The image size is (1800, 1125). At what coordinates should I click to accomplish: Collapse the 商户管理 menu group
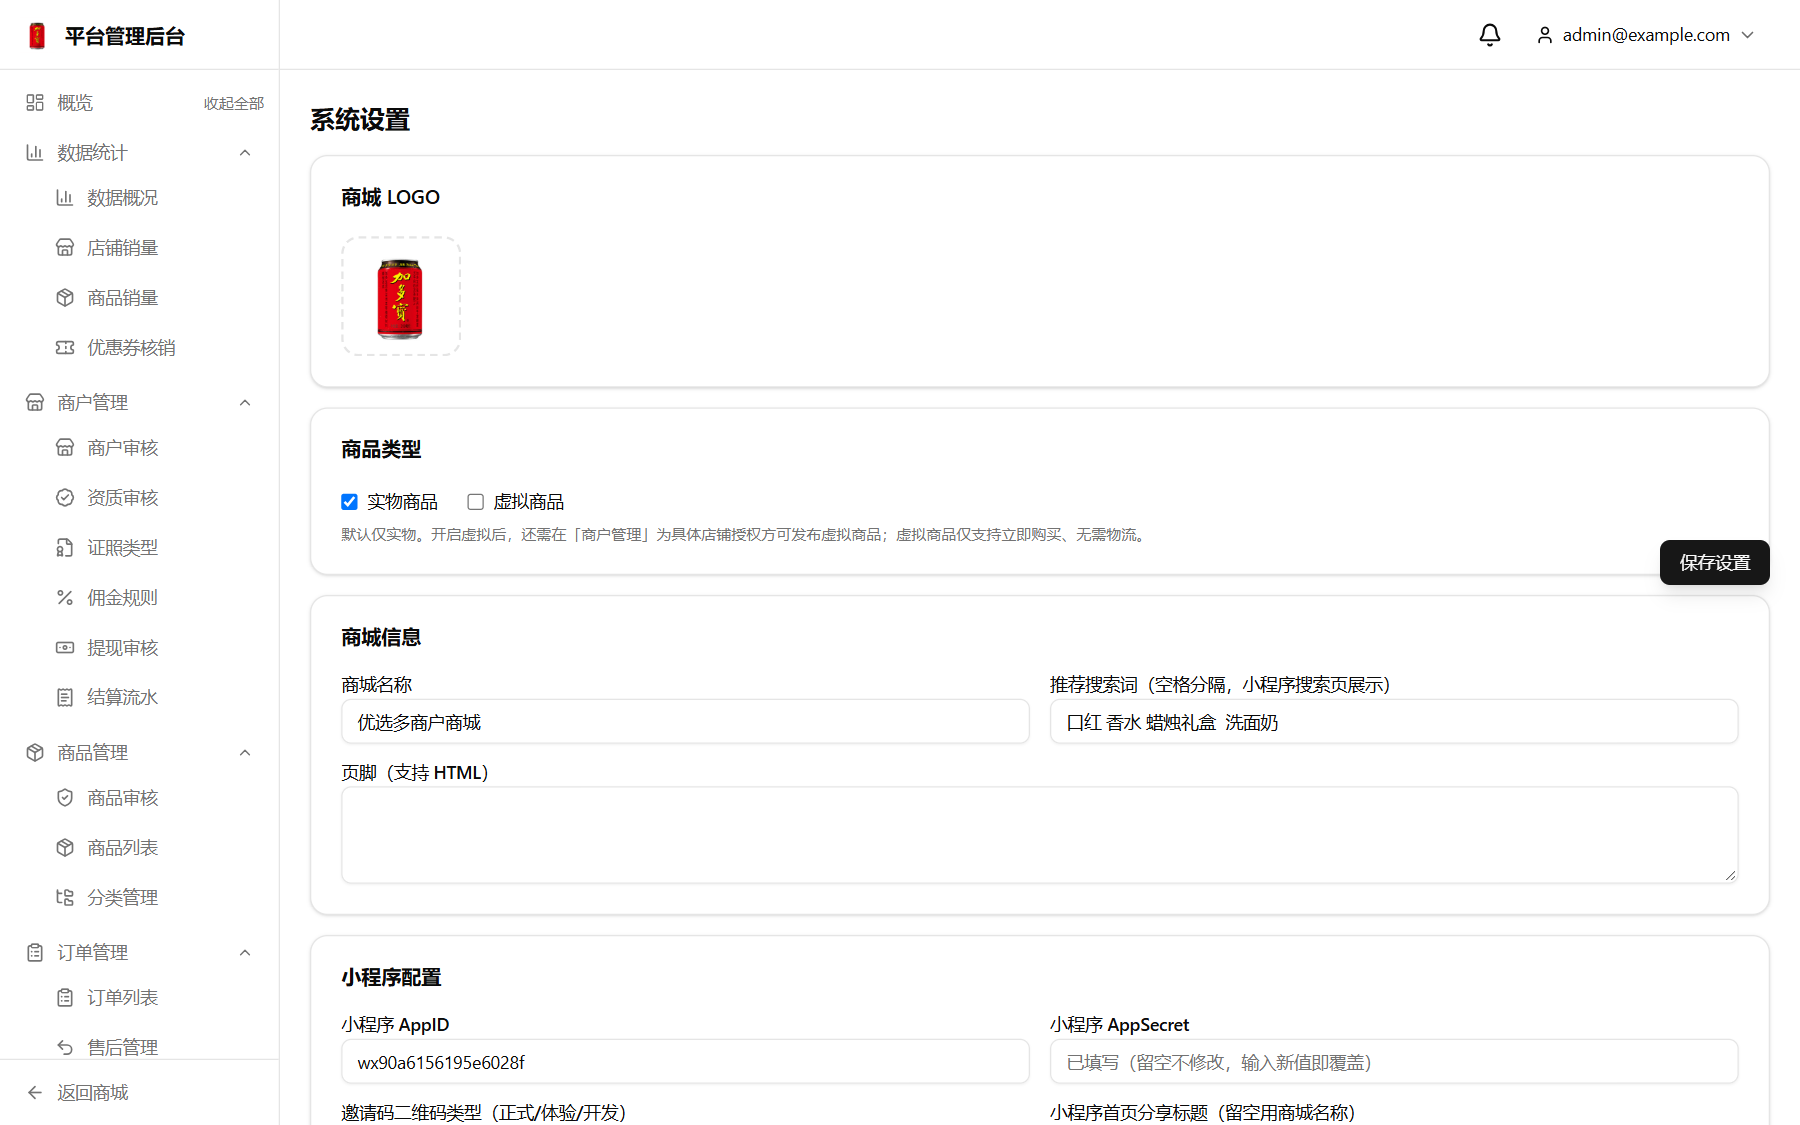[245, 403]
